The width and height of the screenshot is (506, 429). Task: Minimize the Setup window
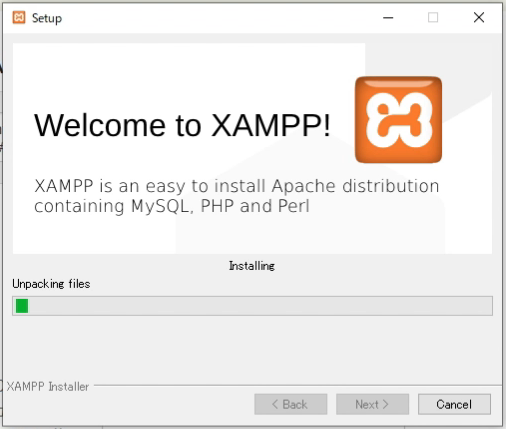click(388, 18)
